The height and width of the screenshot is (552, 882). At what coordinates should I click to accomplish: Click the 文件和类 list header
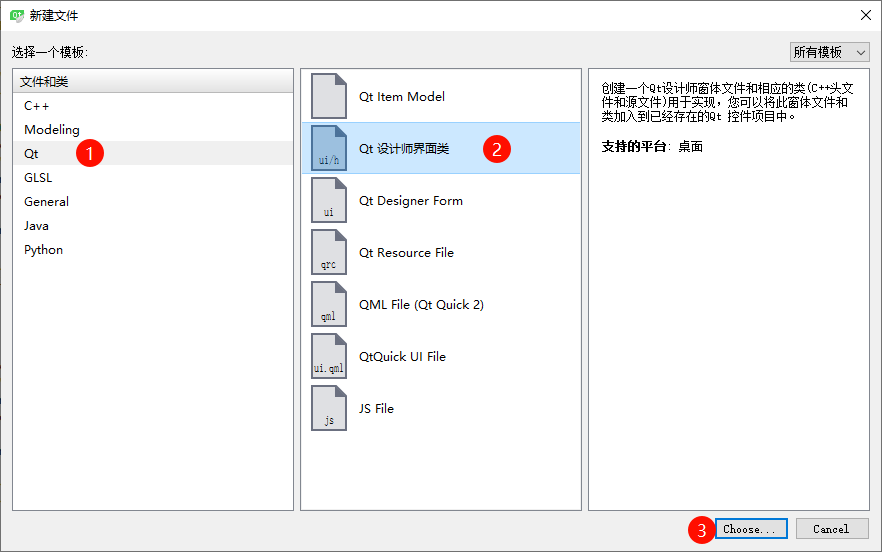tap(153, 82)
